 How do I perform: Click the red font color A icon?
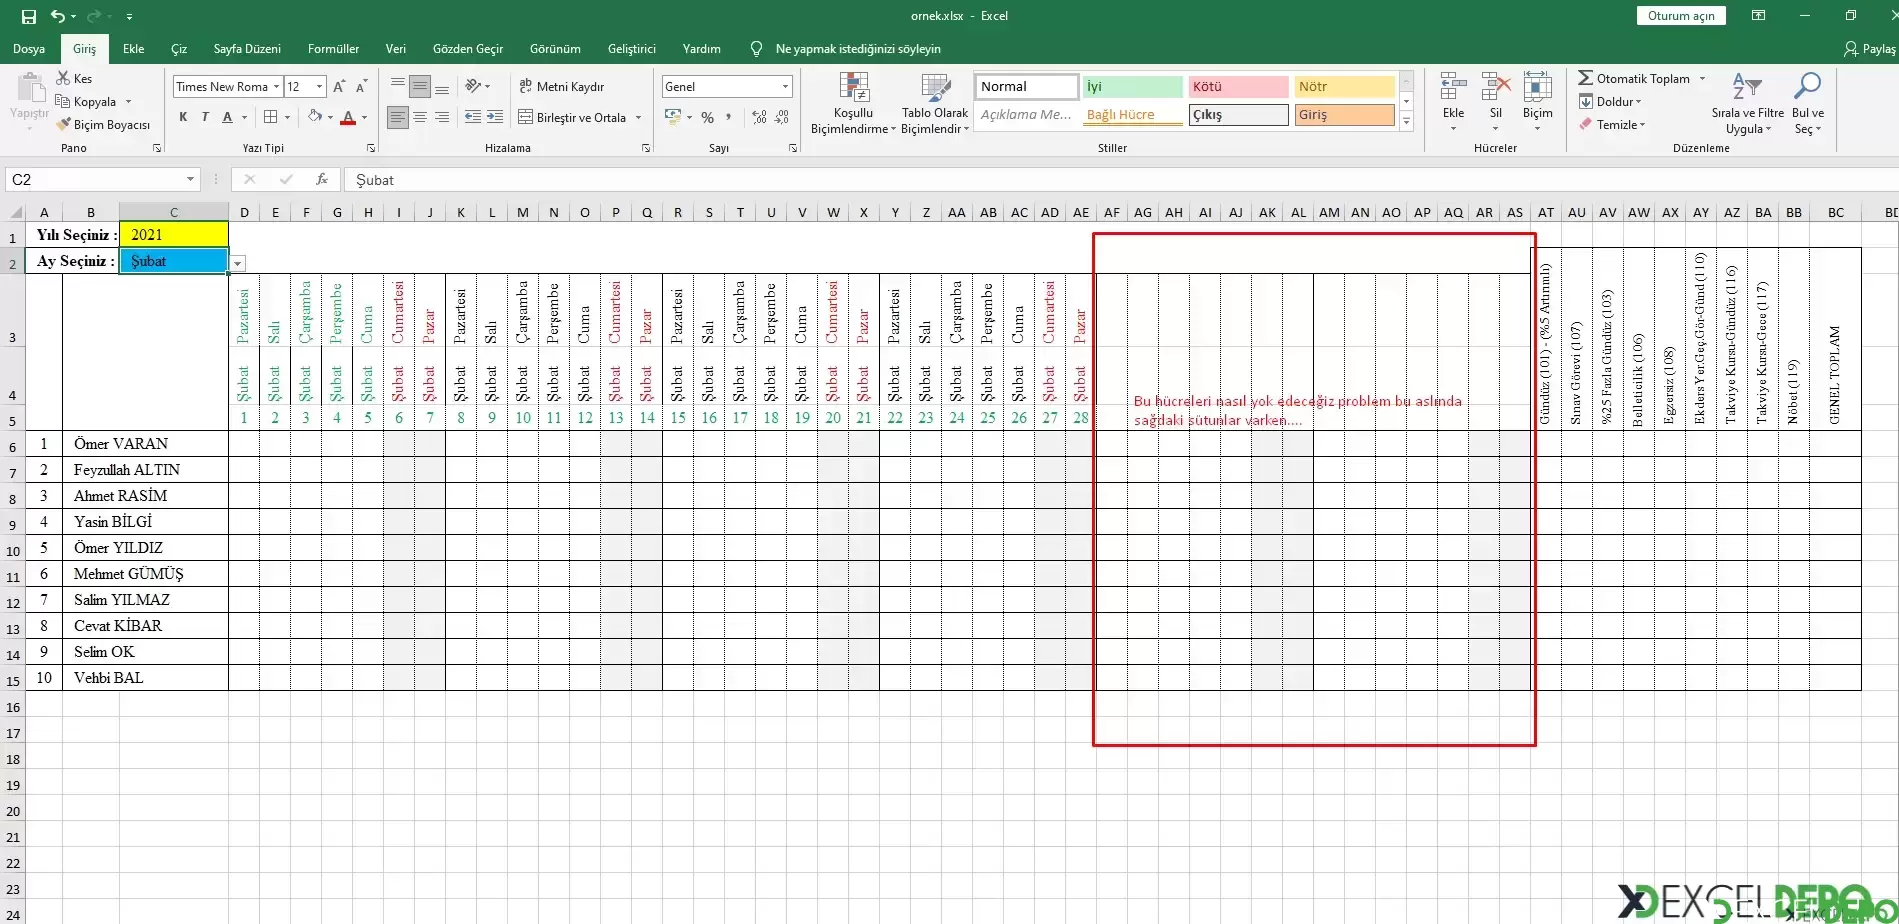(348, 117)
